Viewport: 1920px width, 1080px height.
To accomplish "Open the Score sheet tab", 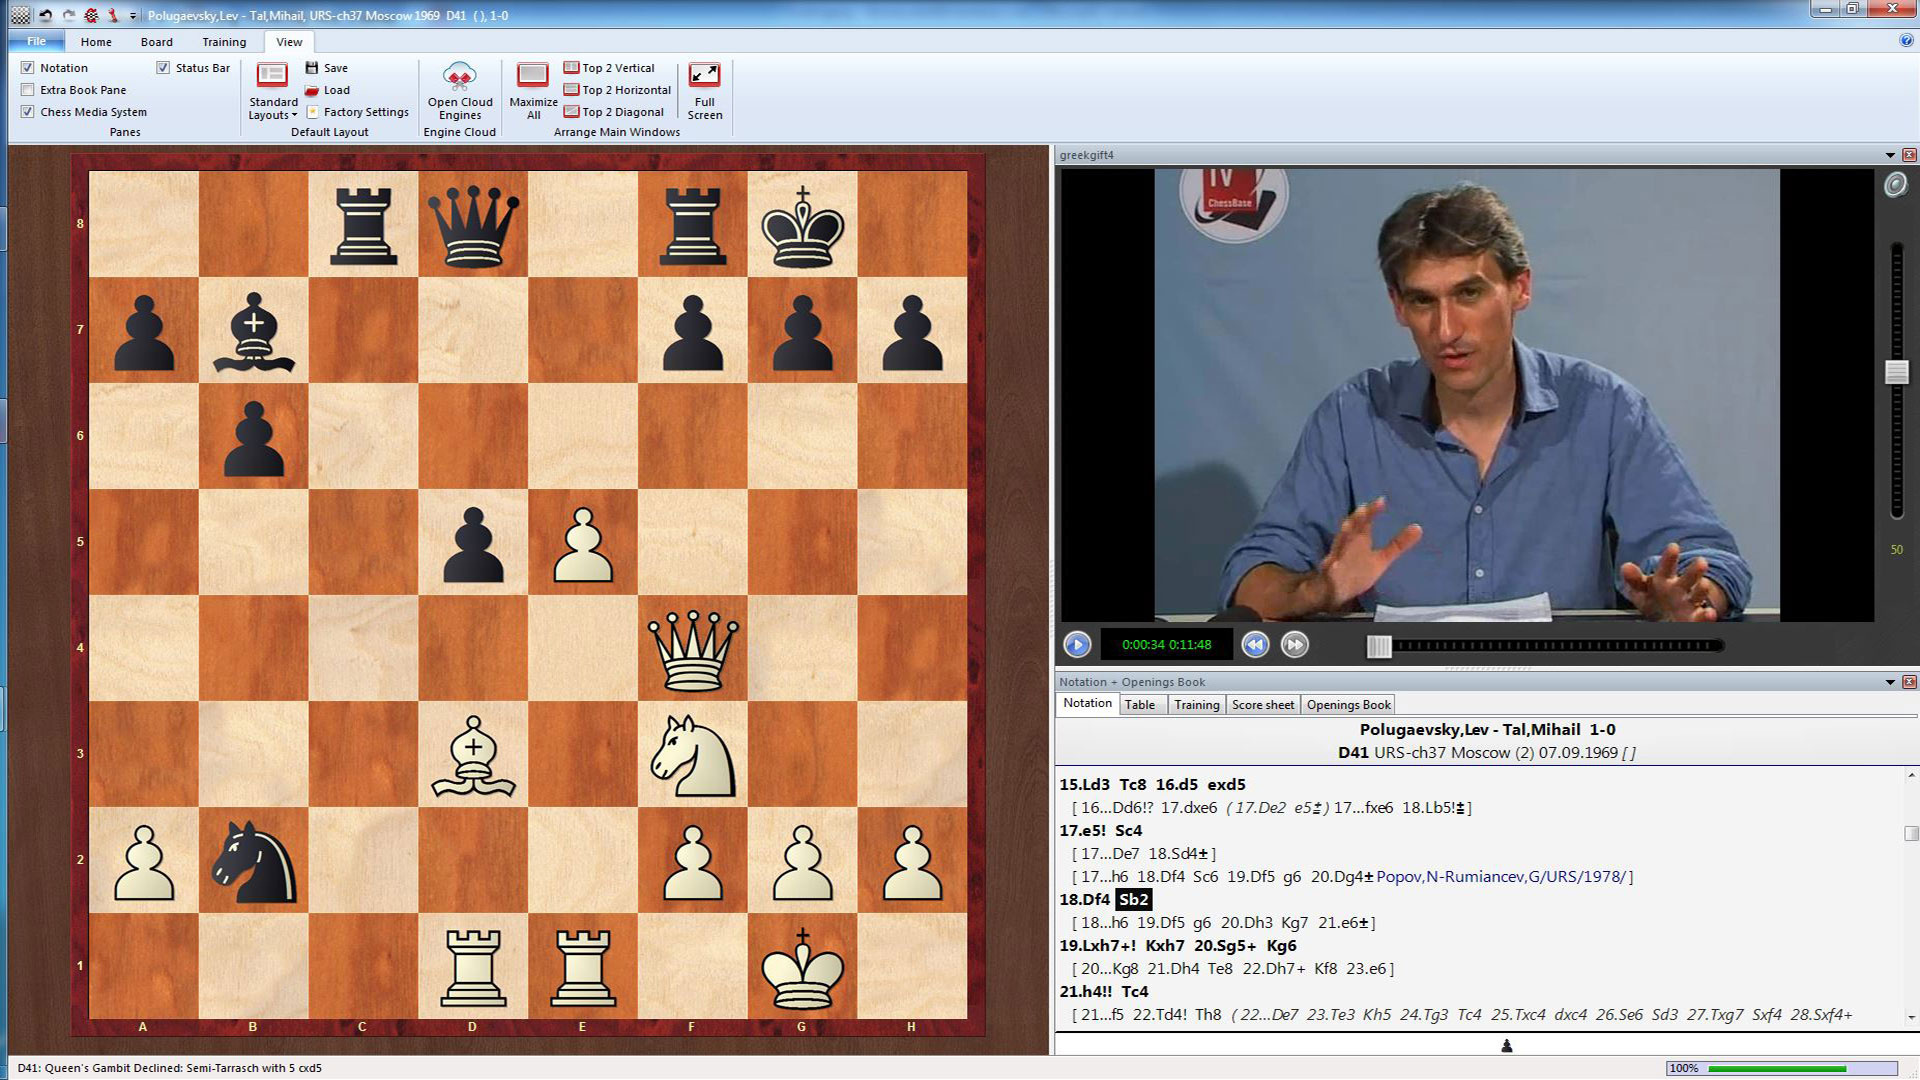I will pos(1263,704).
